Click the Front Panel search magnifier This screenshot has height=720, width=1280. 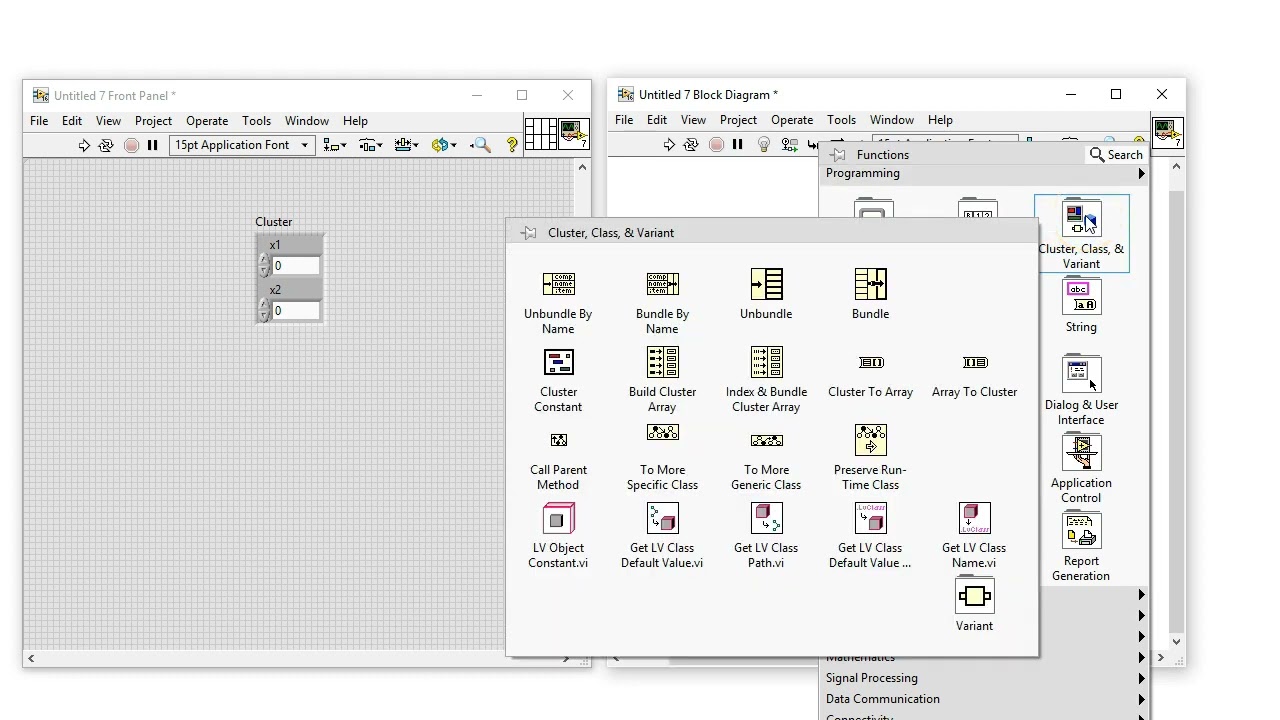click(x=481, y=145)
